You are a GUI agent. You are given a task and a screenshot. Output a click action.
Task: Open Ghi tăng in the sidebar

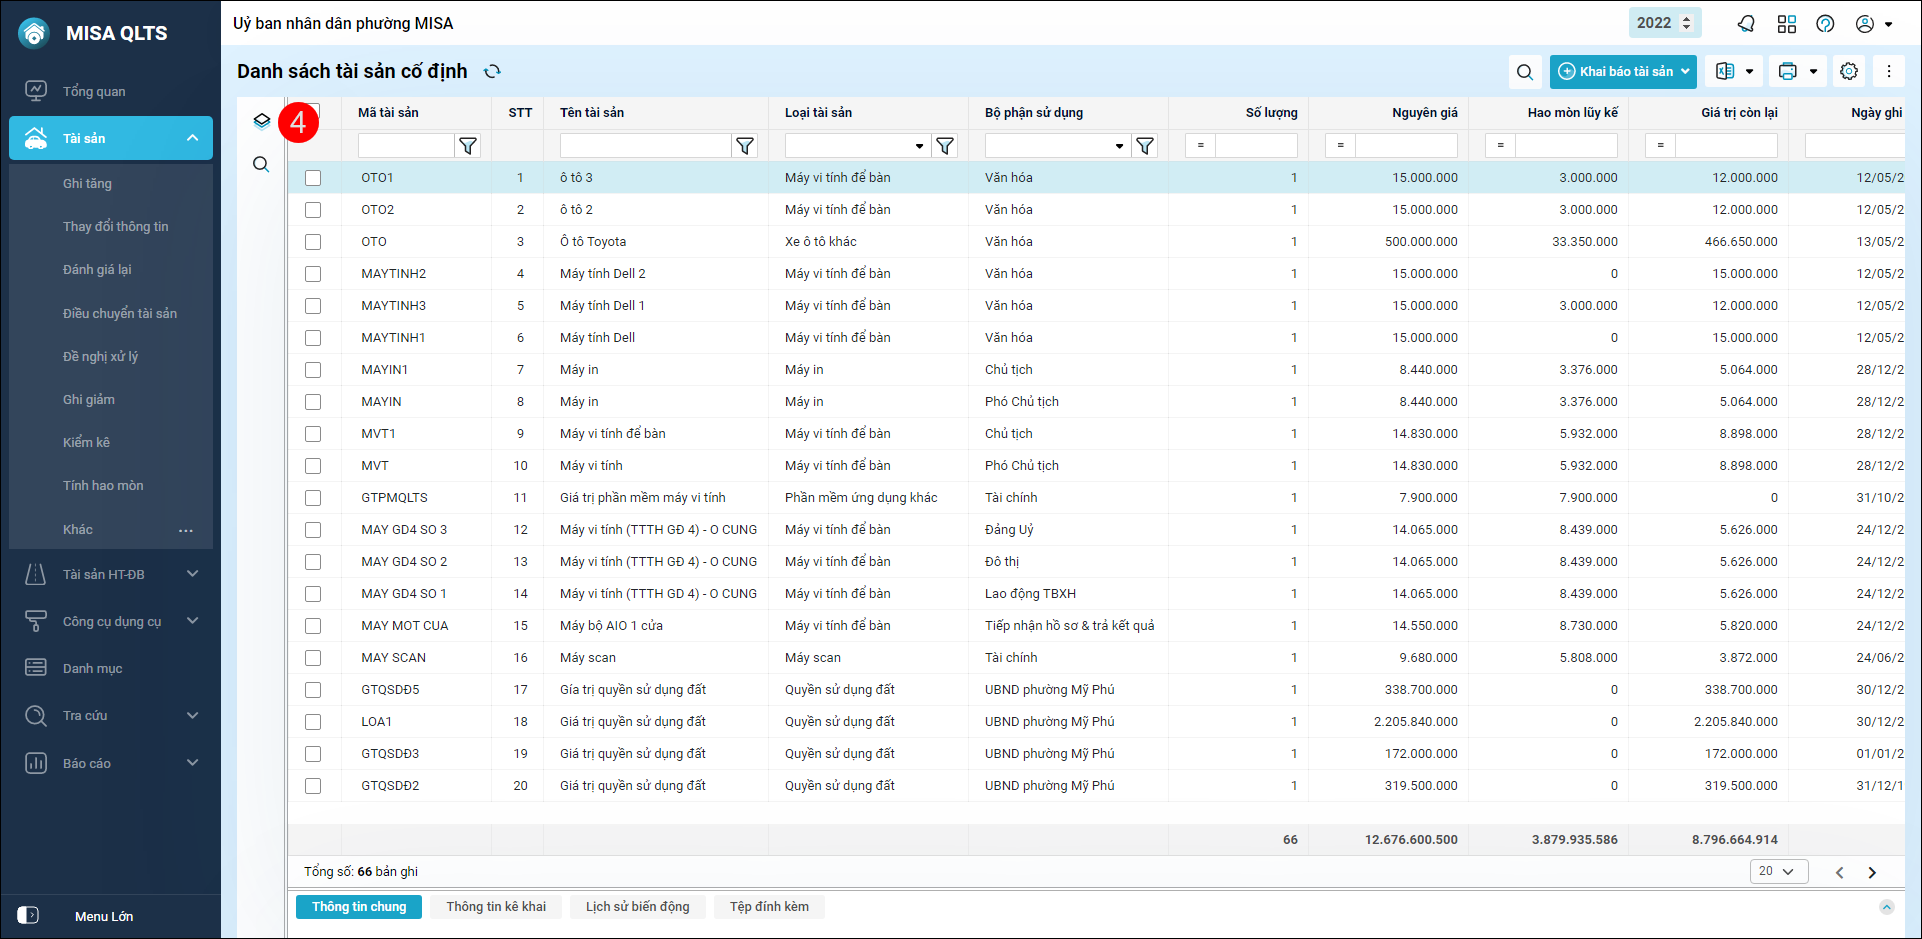87,184
